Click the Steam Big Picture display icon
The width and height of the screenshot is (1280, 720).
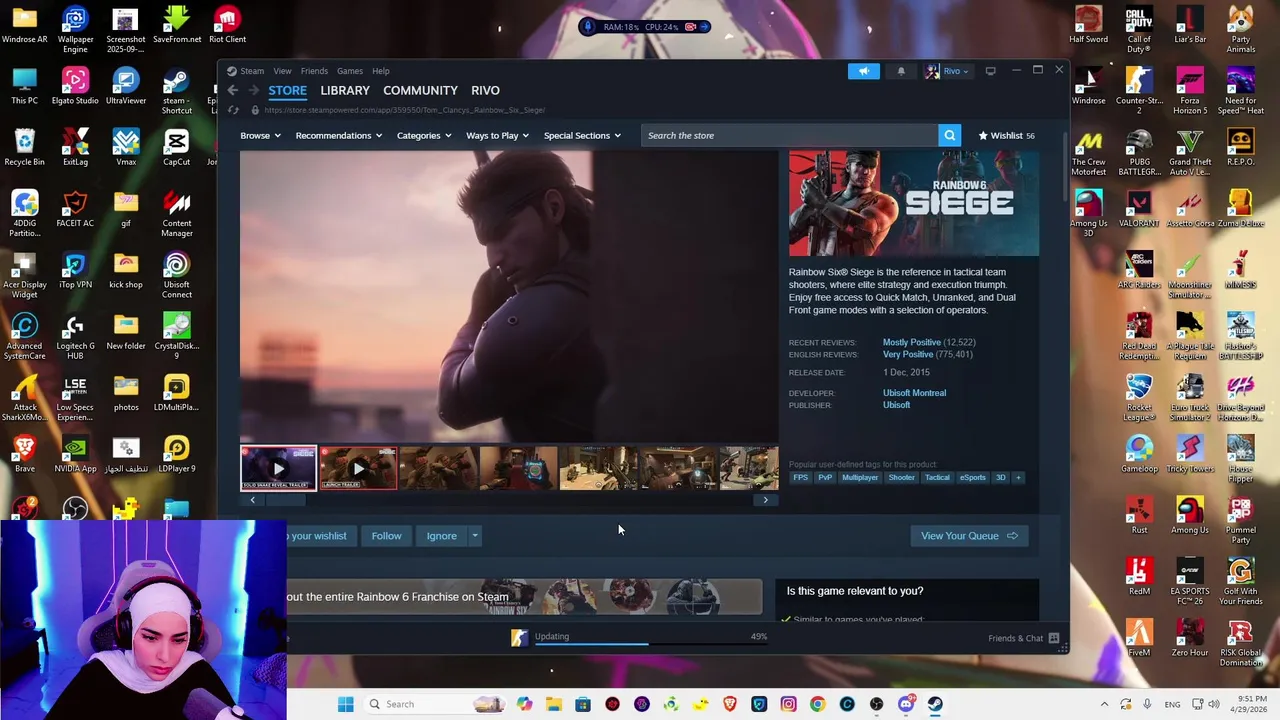coord(990,71)
